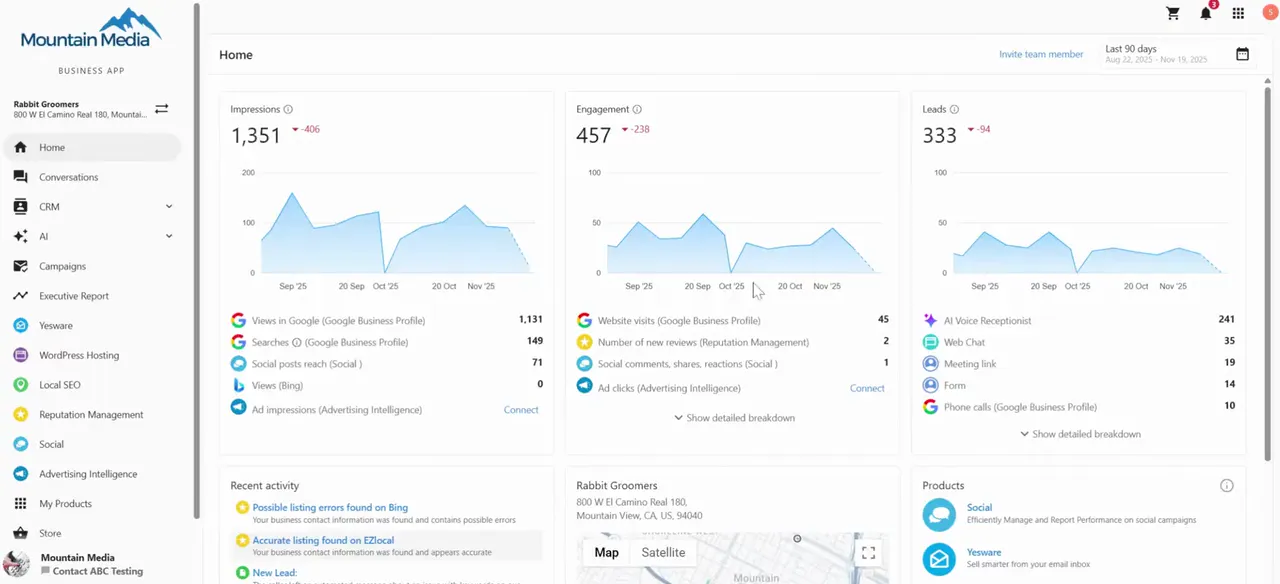
Task: Open the date range calendar icon
Action: pos(1242,54)
